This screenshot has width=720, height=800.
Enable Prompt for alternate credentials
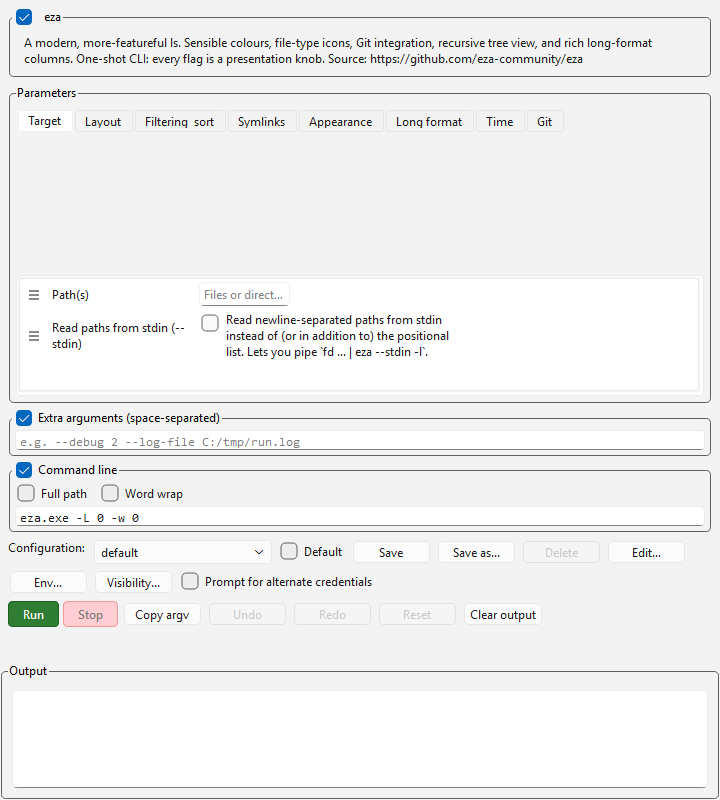(190, 582)
